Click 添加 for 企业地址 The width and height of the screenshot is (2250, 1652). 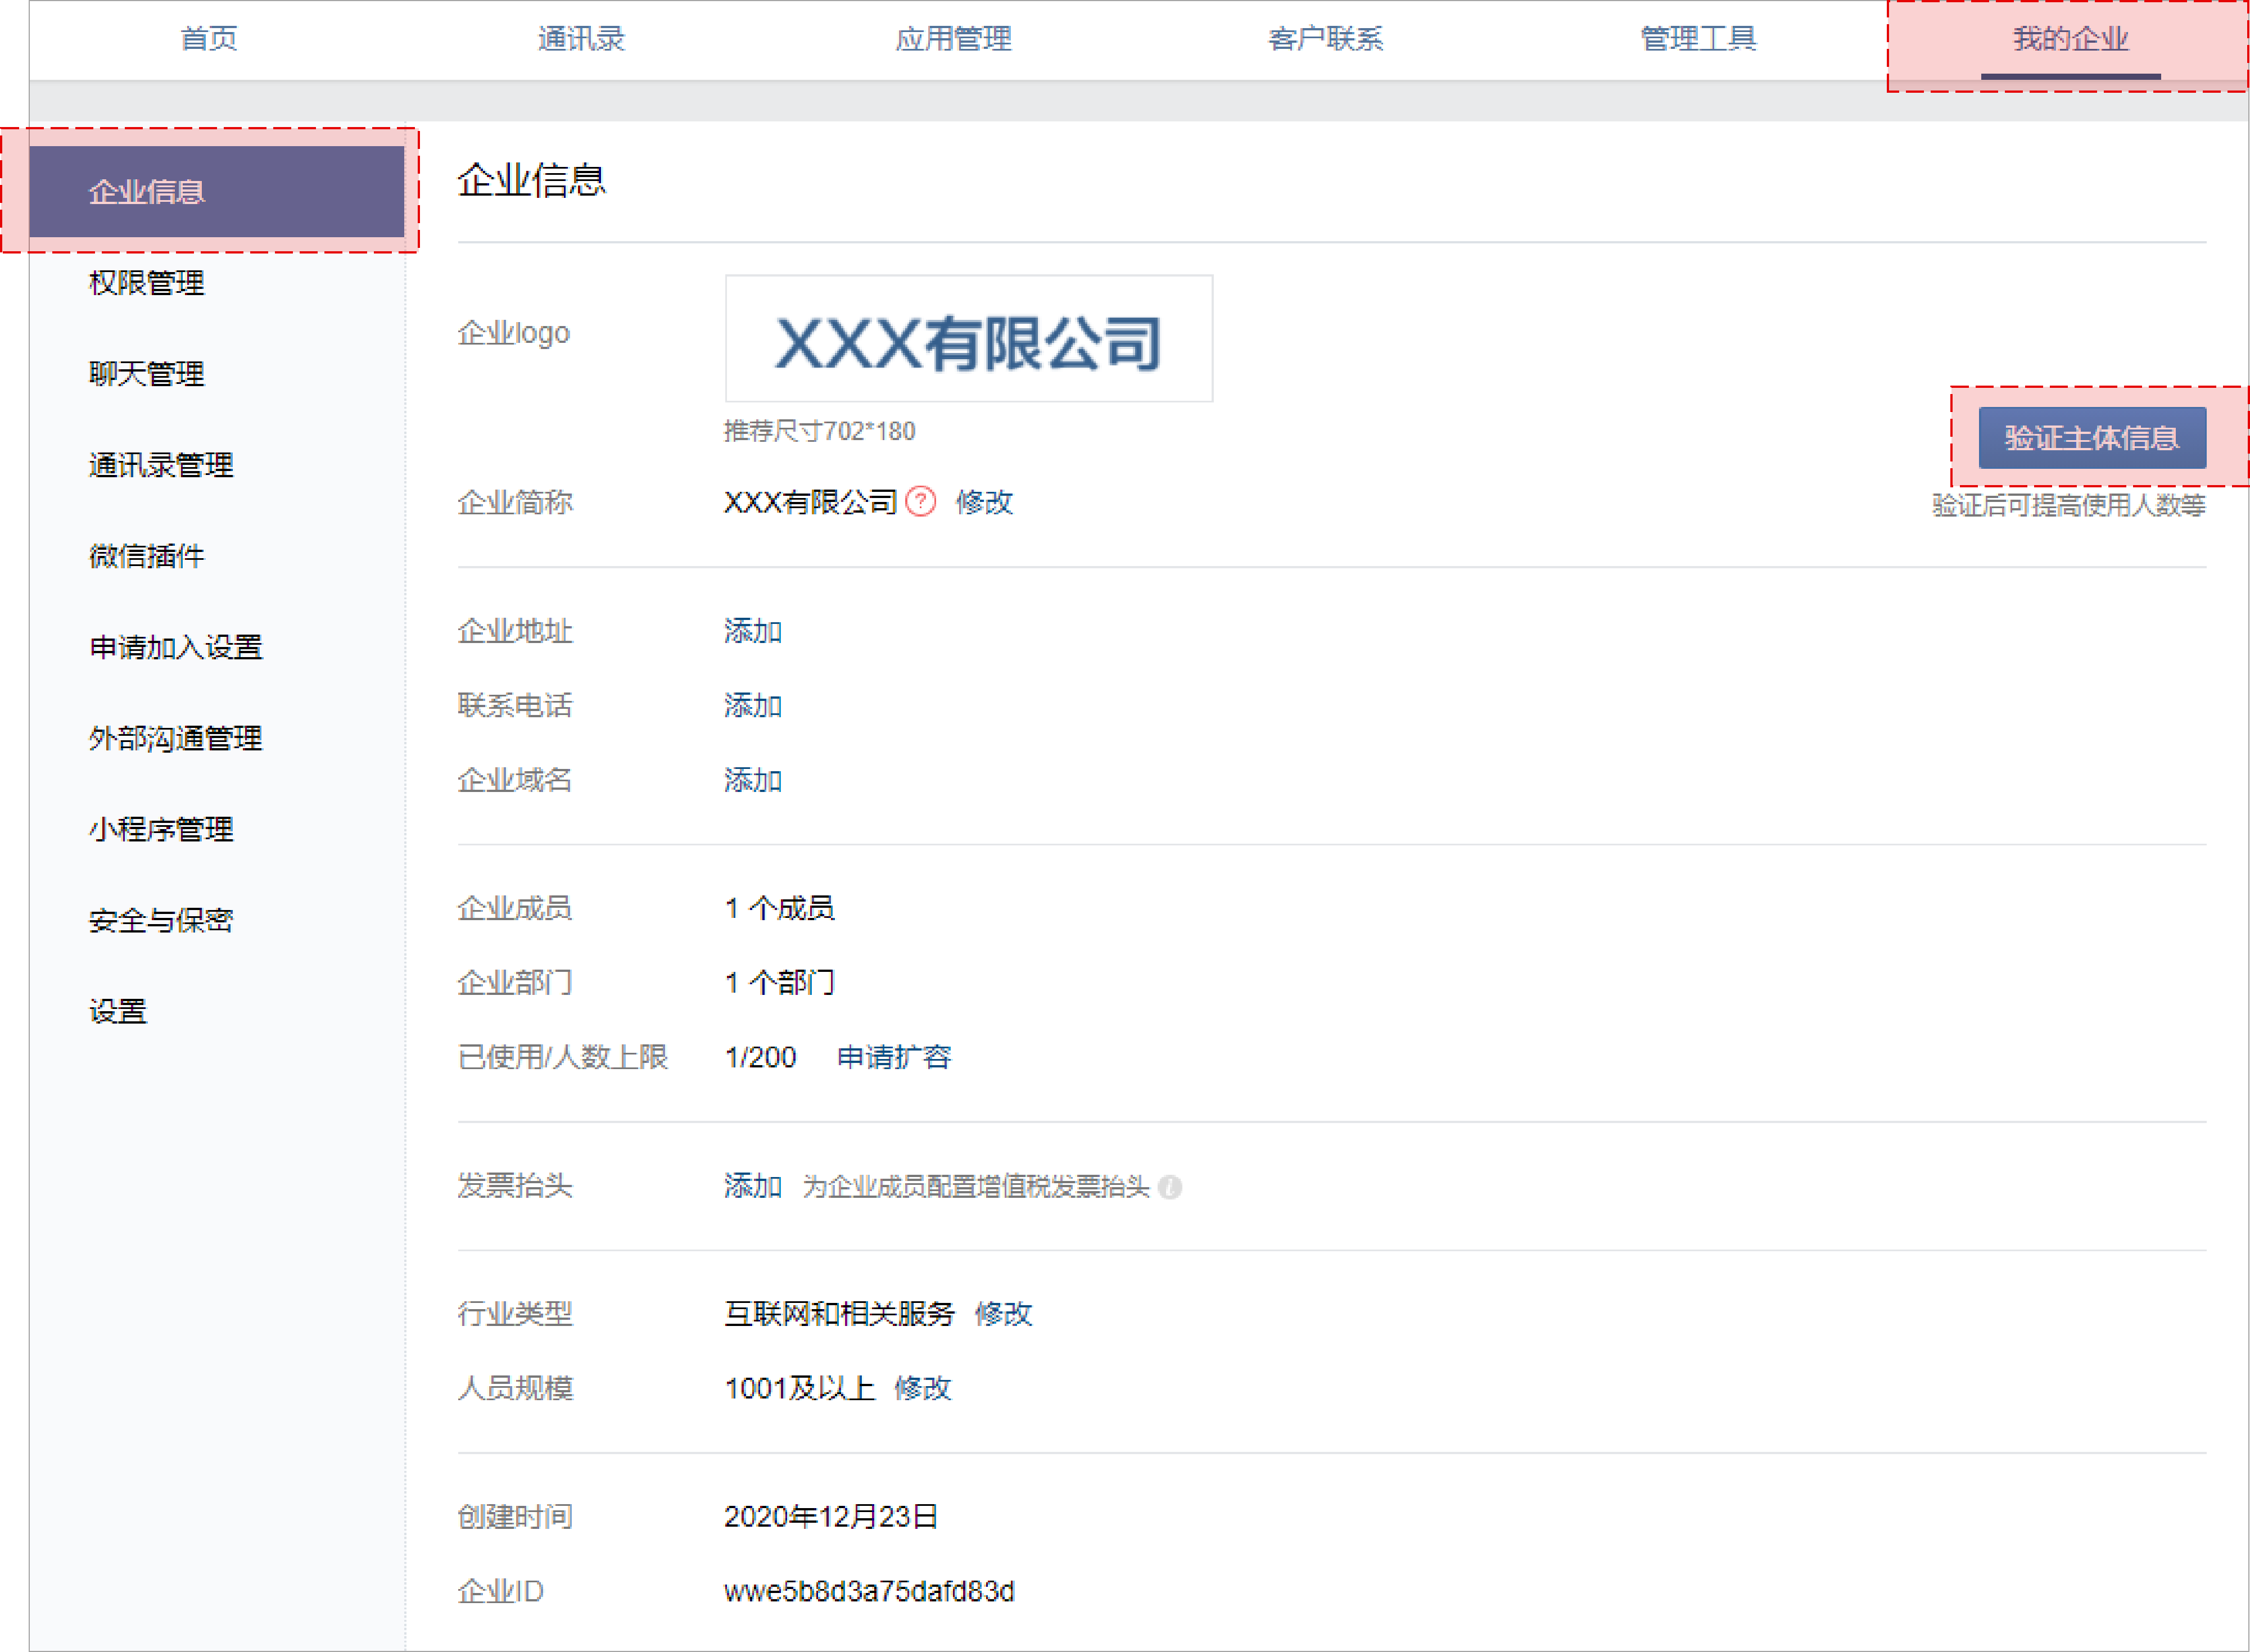tap(753, 631)
